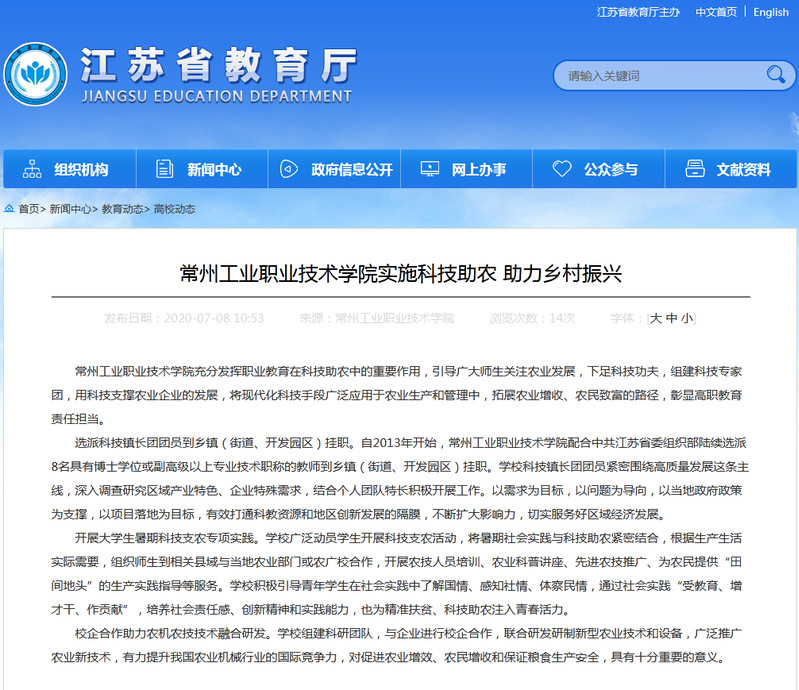Viewport: 799px width, 690px height.
Task: Click paragraph starting 开展大学生暑期科技支农
Action: coord(396,574)
